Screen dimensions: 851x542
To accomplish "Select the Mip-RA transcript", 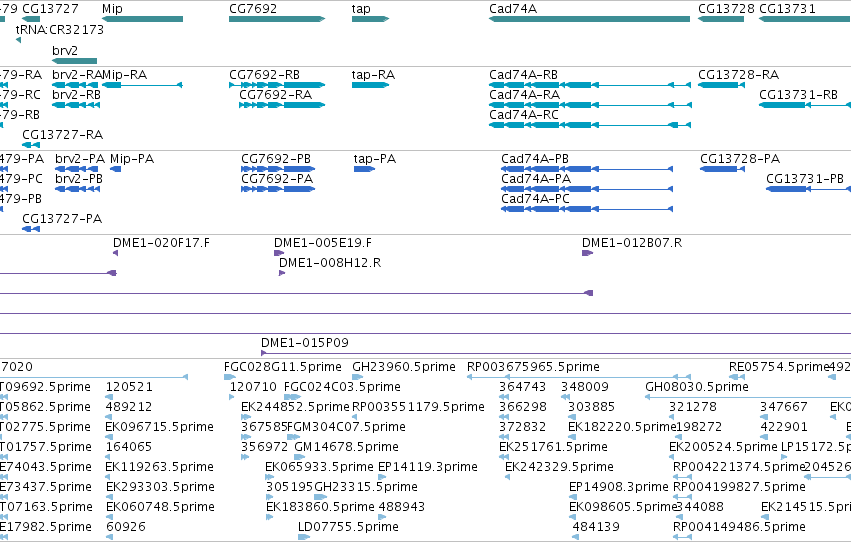I will [142, 85].
